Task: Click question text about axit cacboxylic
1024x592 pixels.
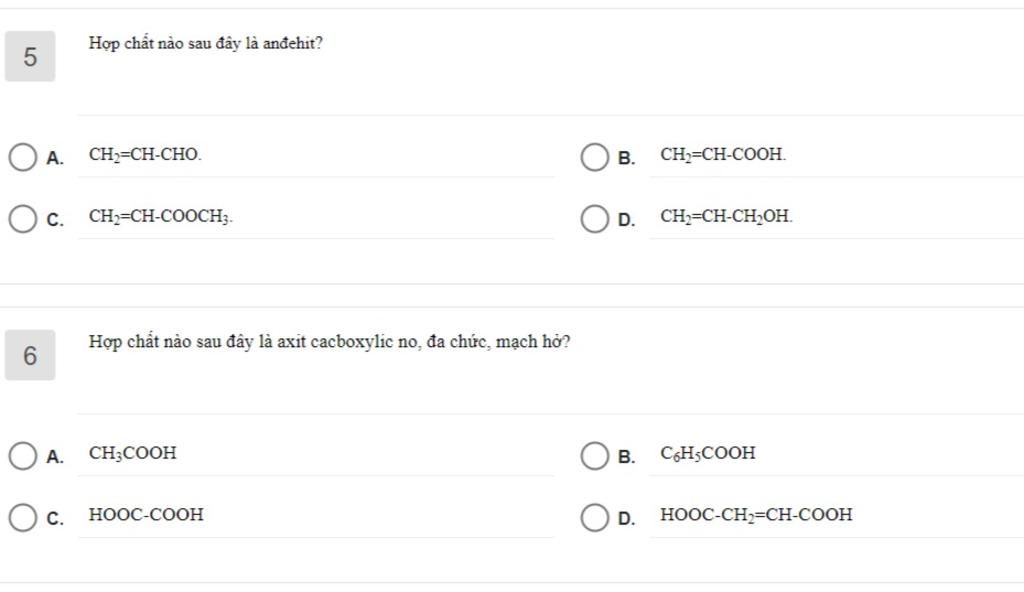Action: [x=330, y=342]
